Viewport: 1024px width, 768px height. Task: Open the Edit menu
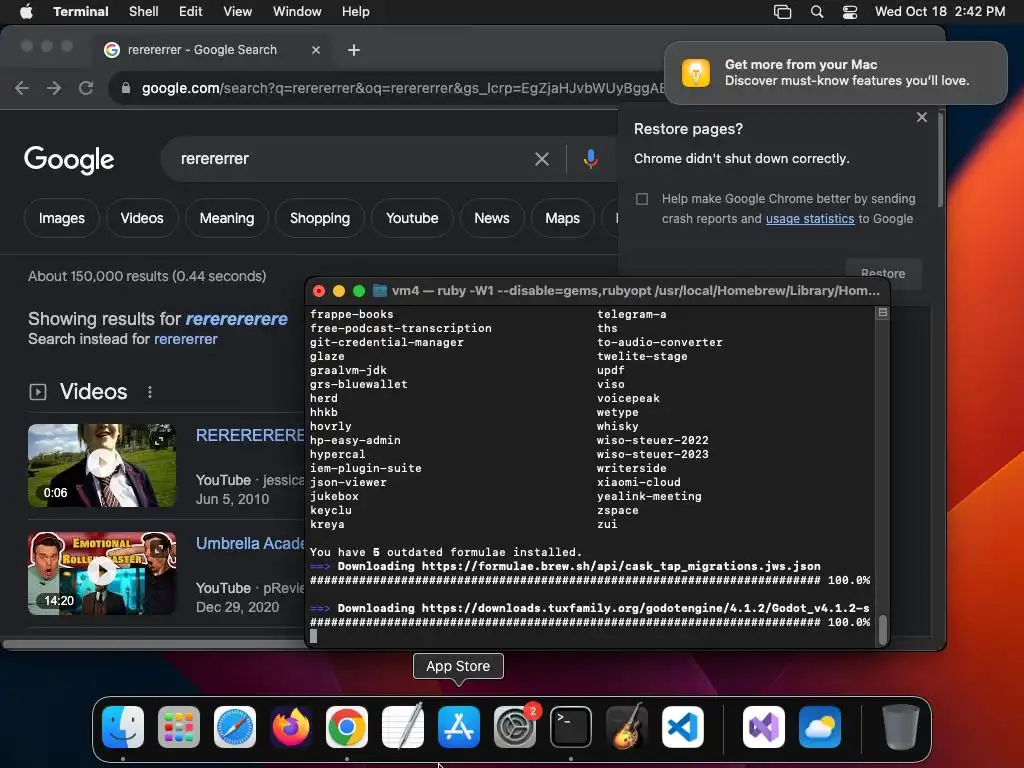(x=190, y=11)
